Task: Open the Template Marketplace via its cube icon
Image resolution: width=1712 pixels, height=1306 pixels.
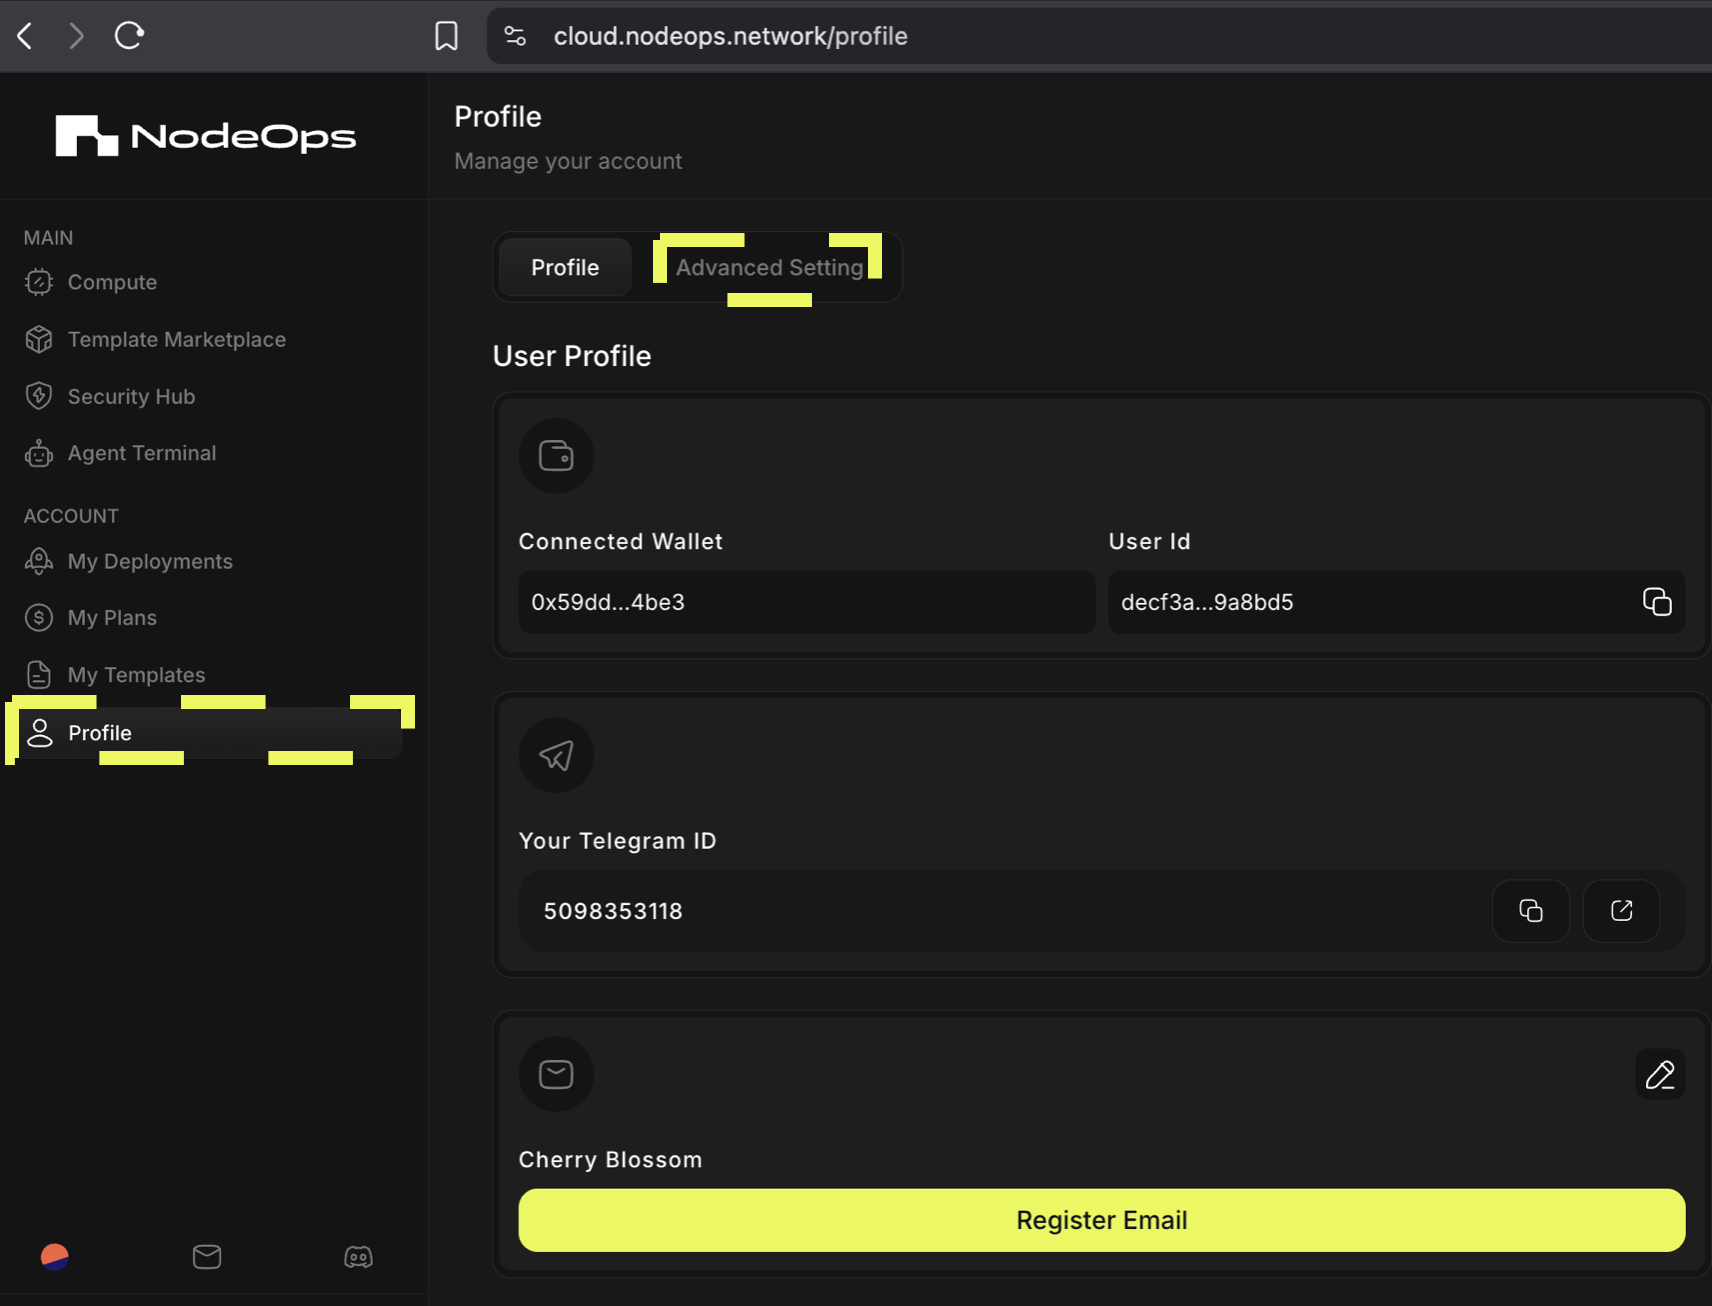Action: point(38,339)
